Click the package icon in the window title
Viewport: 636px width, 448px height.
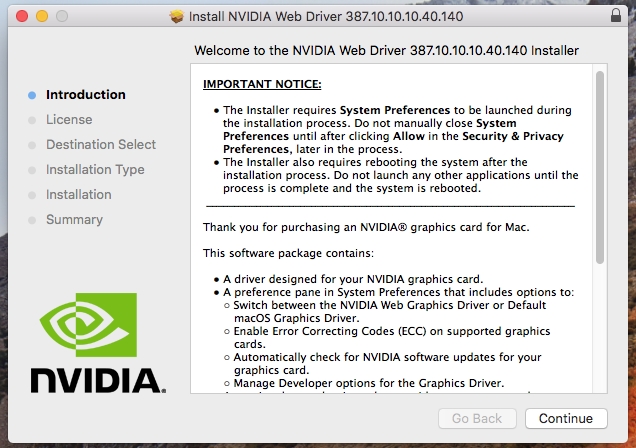tap(177, 16)
